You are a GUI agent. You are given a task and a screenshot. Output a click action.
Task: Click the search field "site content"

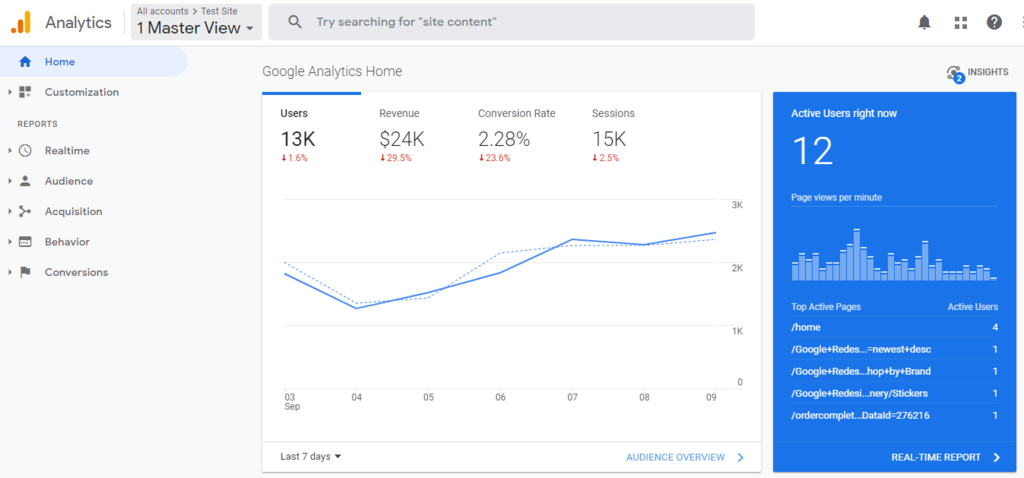(511, 22)
